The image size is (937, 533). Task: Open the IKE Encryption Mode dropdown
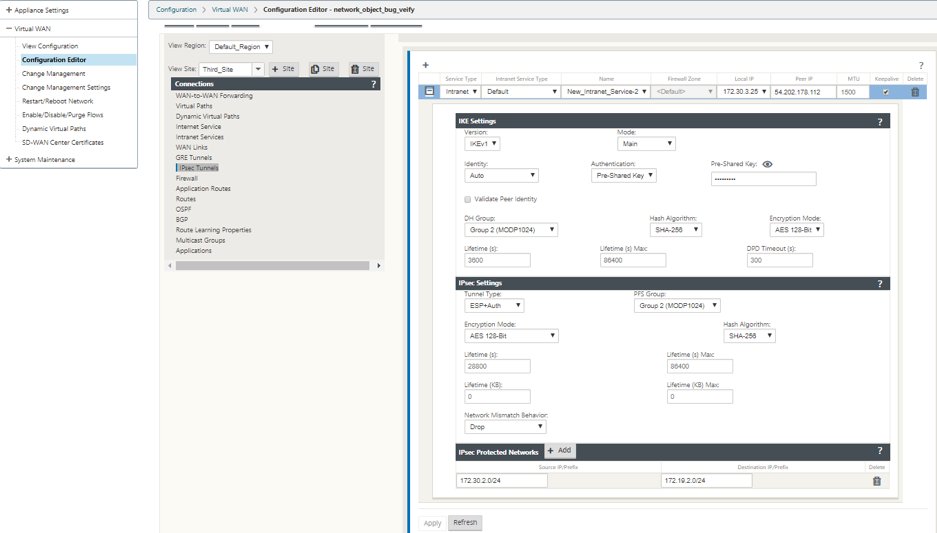[x=797, y=230]
